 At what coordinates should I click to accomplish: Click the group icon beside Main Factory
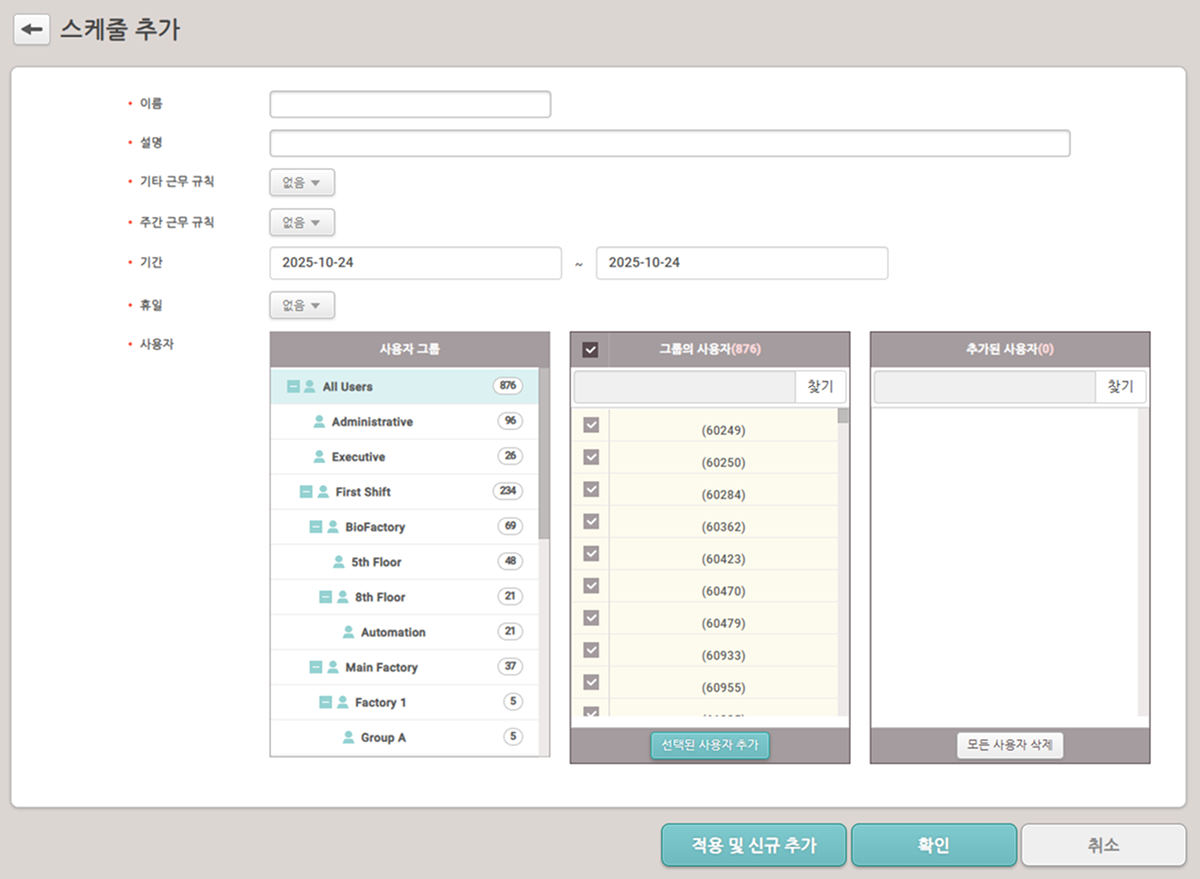pyautogui.click(x=333, y=667)
